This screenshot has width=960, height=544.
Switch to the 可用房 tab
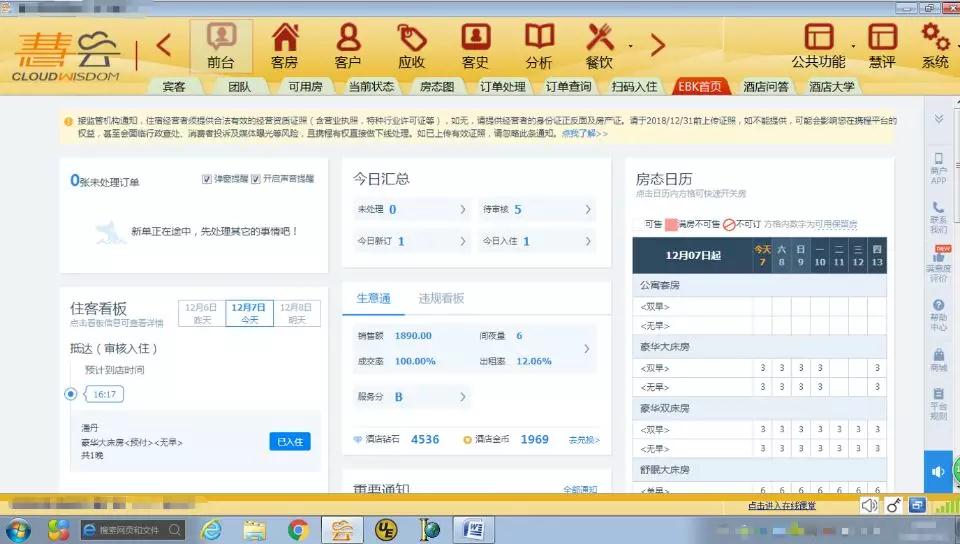click(306, 87)
